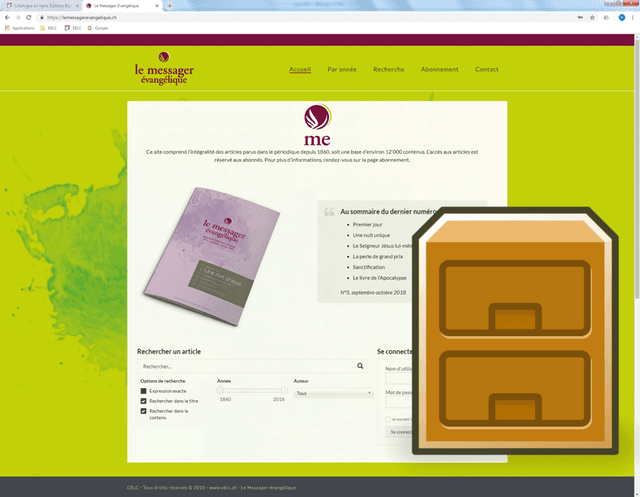Screen dimensions: 640x497
Task: Open a new browser tab with plus
Action: (x=169, y=6)
